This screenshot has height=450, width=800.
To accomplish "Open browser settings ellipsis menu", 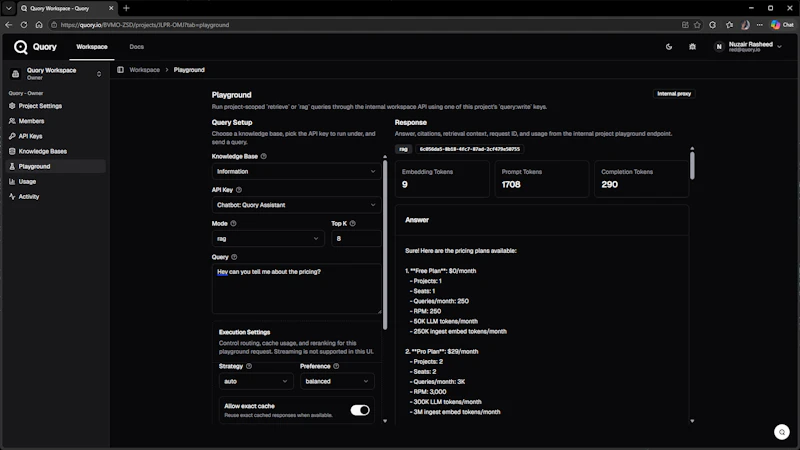I will pos(760,24).
